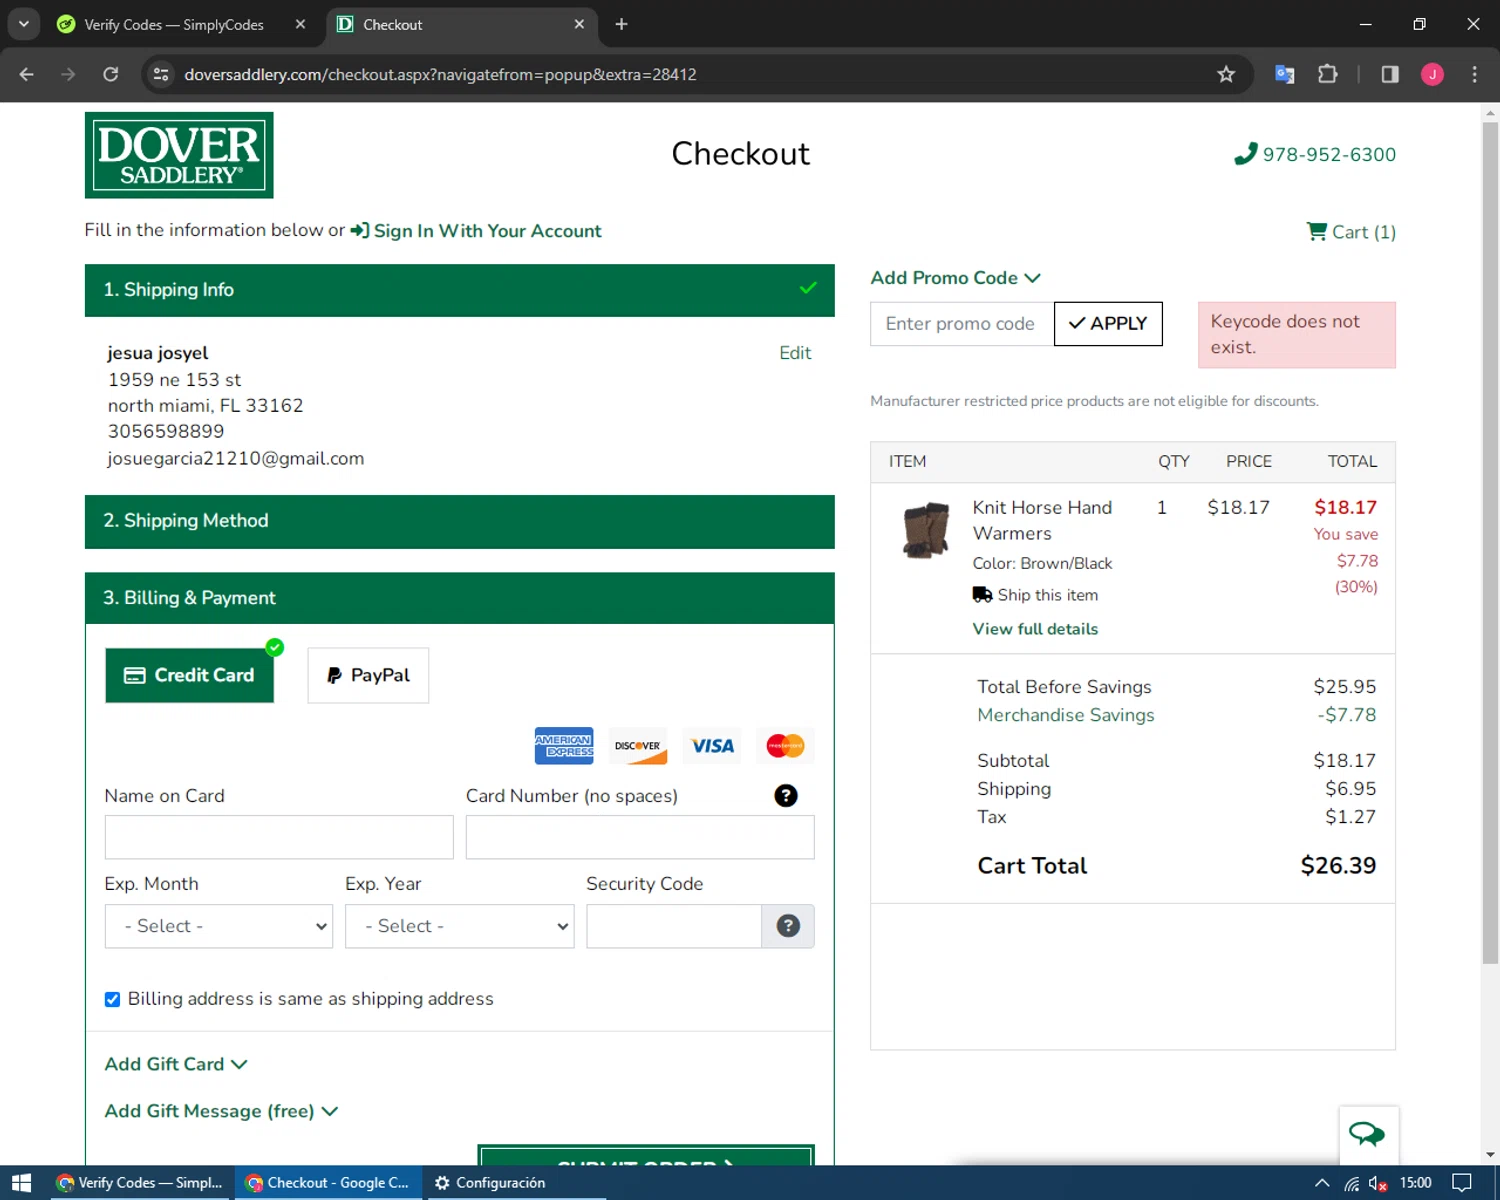Reload the current page

tap(111, 74)
